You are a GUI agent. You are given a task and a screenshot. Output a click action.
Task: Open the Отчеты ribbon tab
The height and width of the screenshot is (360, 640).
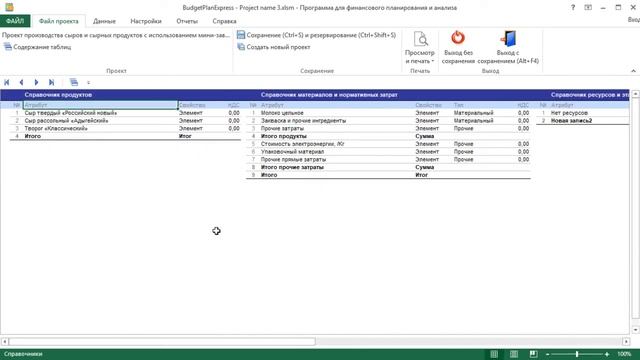pos(187,21)
